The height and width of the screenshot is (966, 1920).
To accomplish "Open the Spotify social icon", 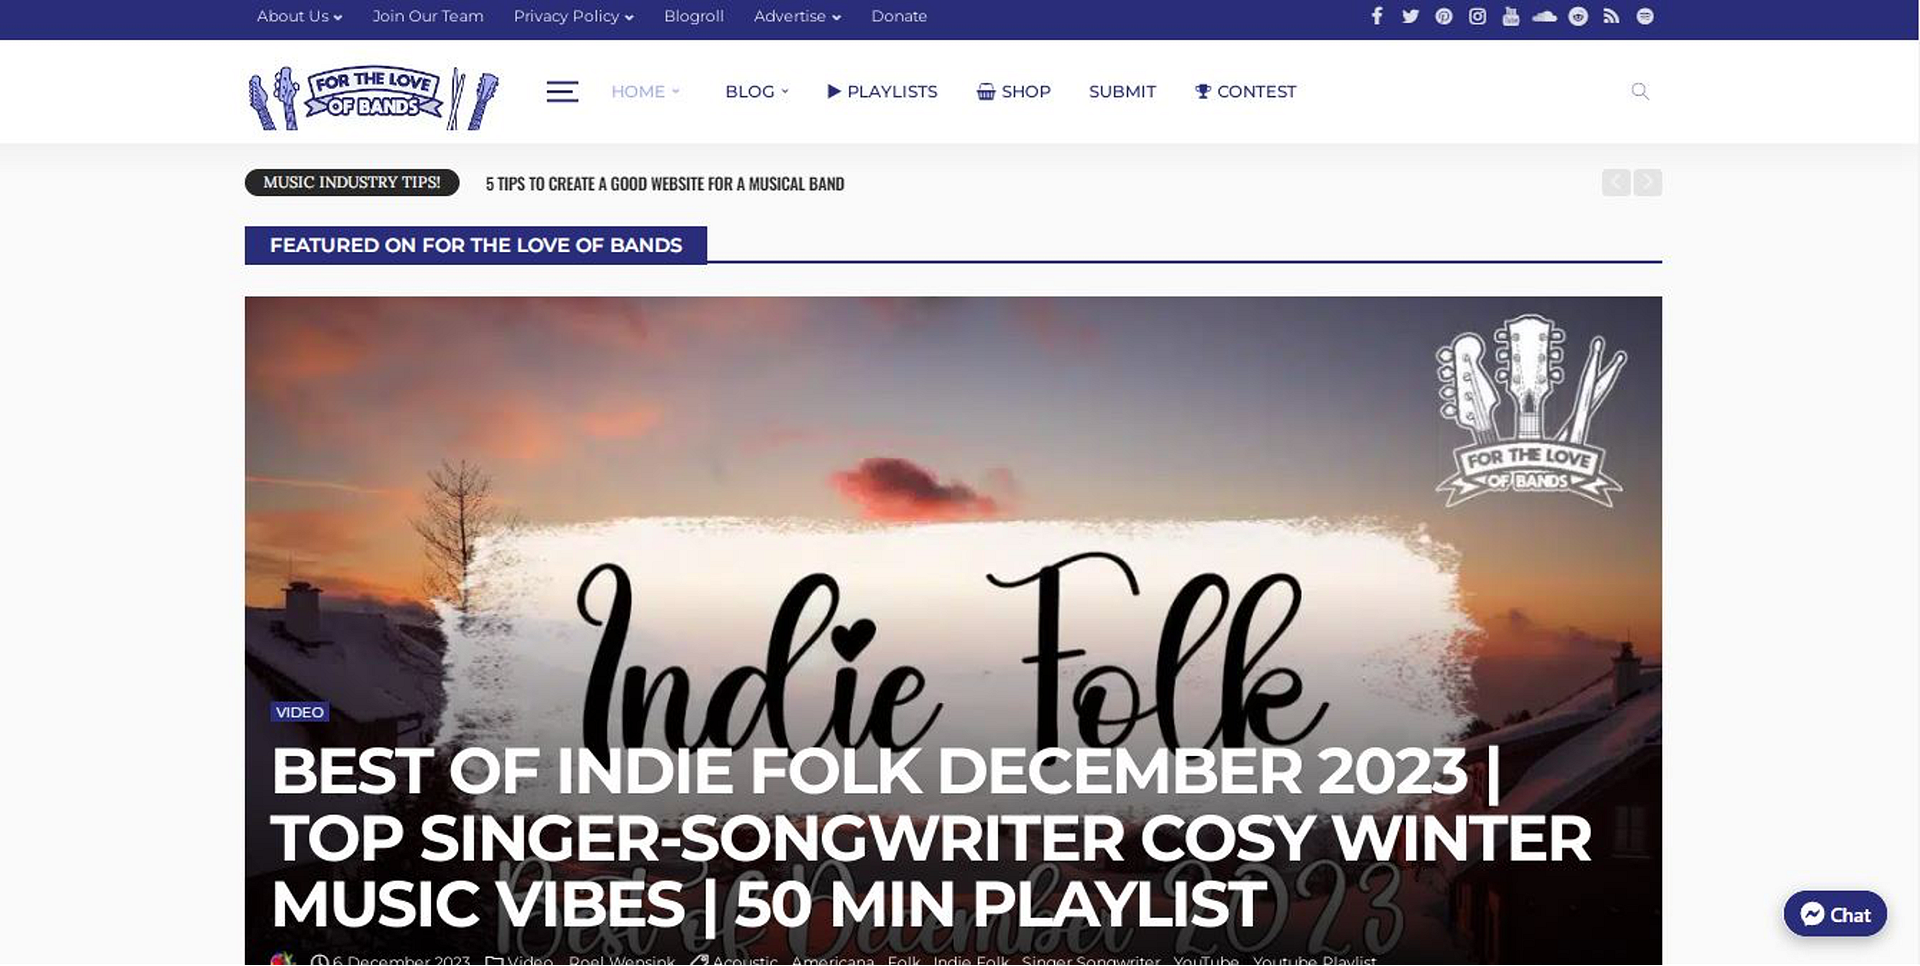I will click(x=1645, y=16).
